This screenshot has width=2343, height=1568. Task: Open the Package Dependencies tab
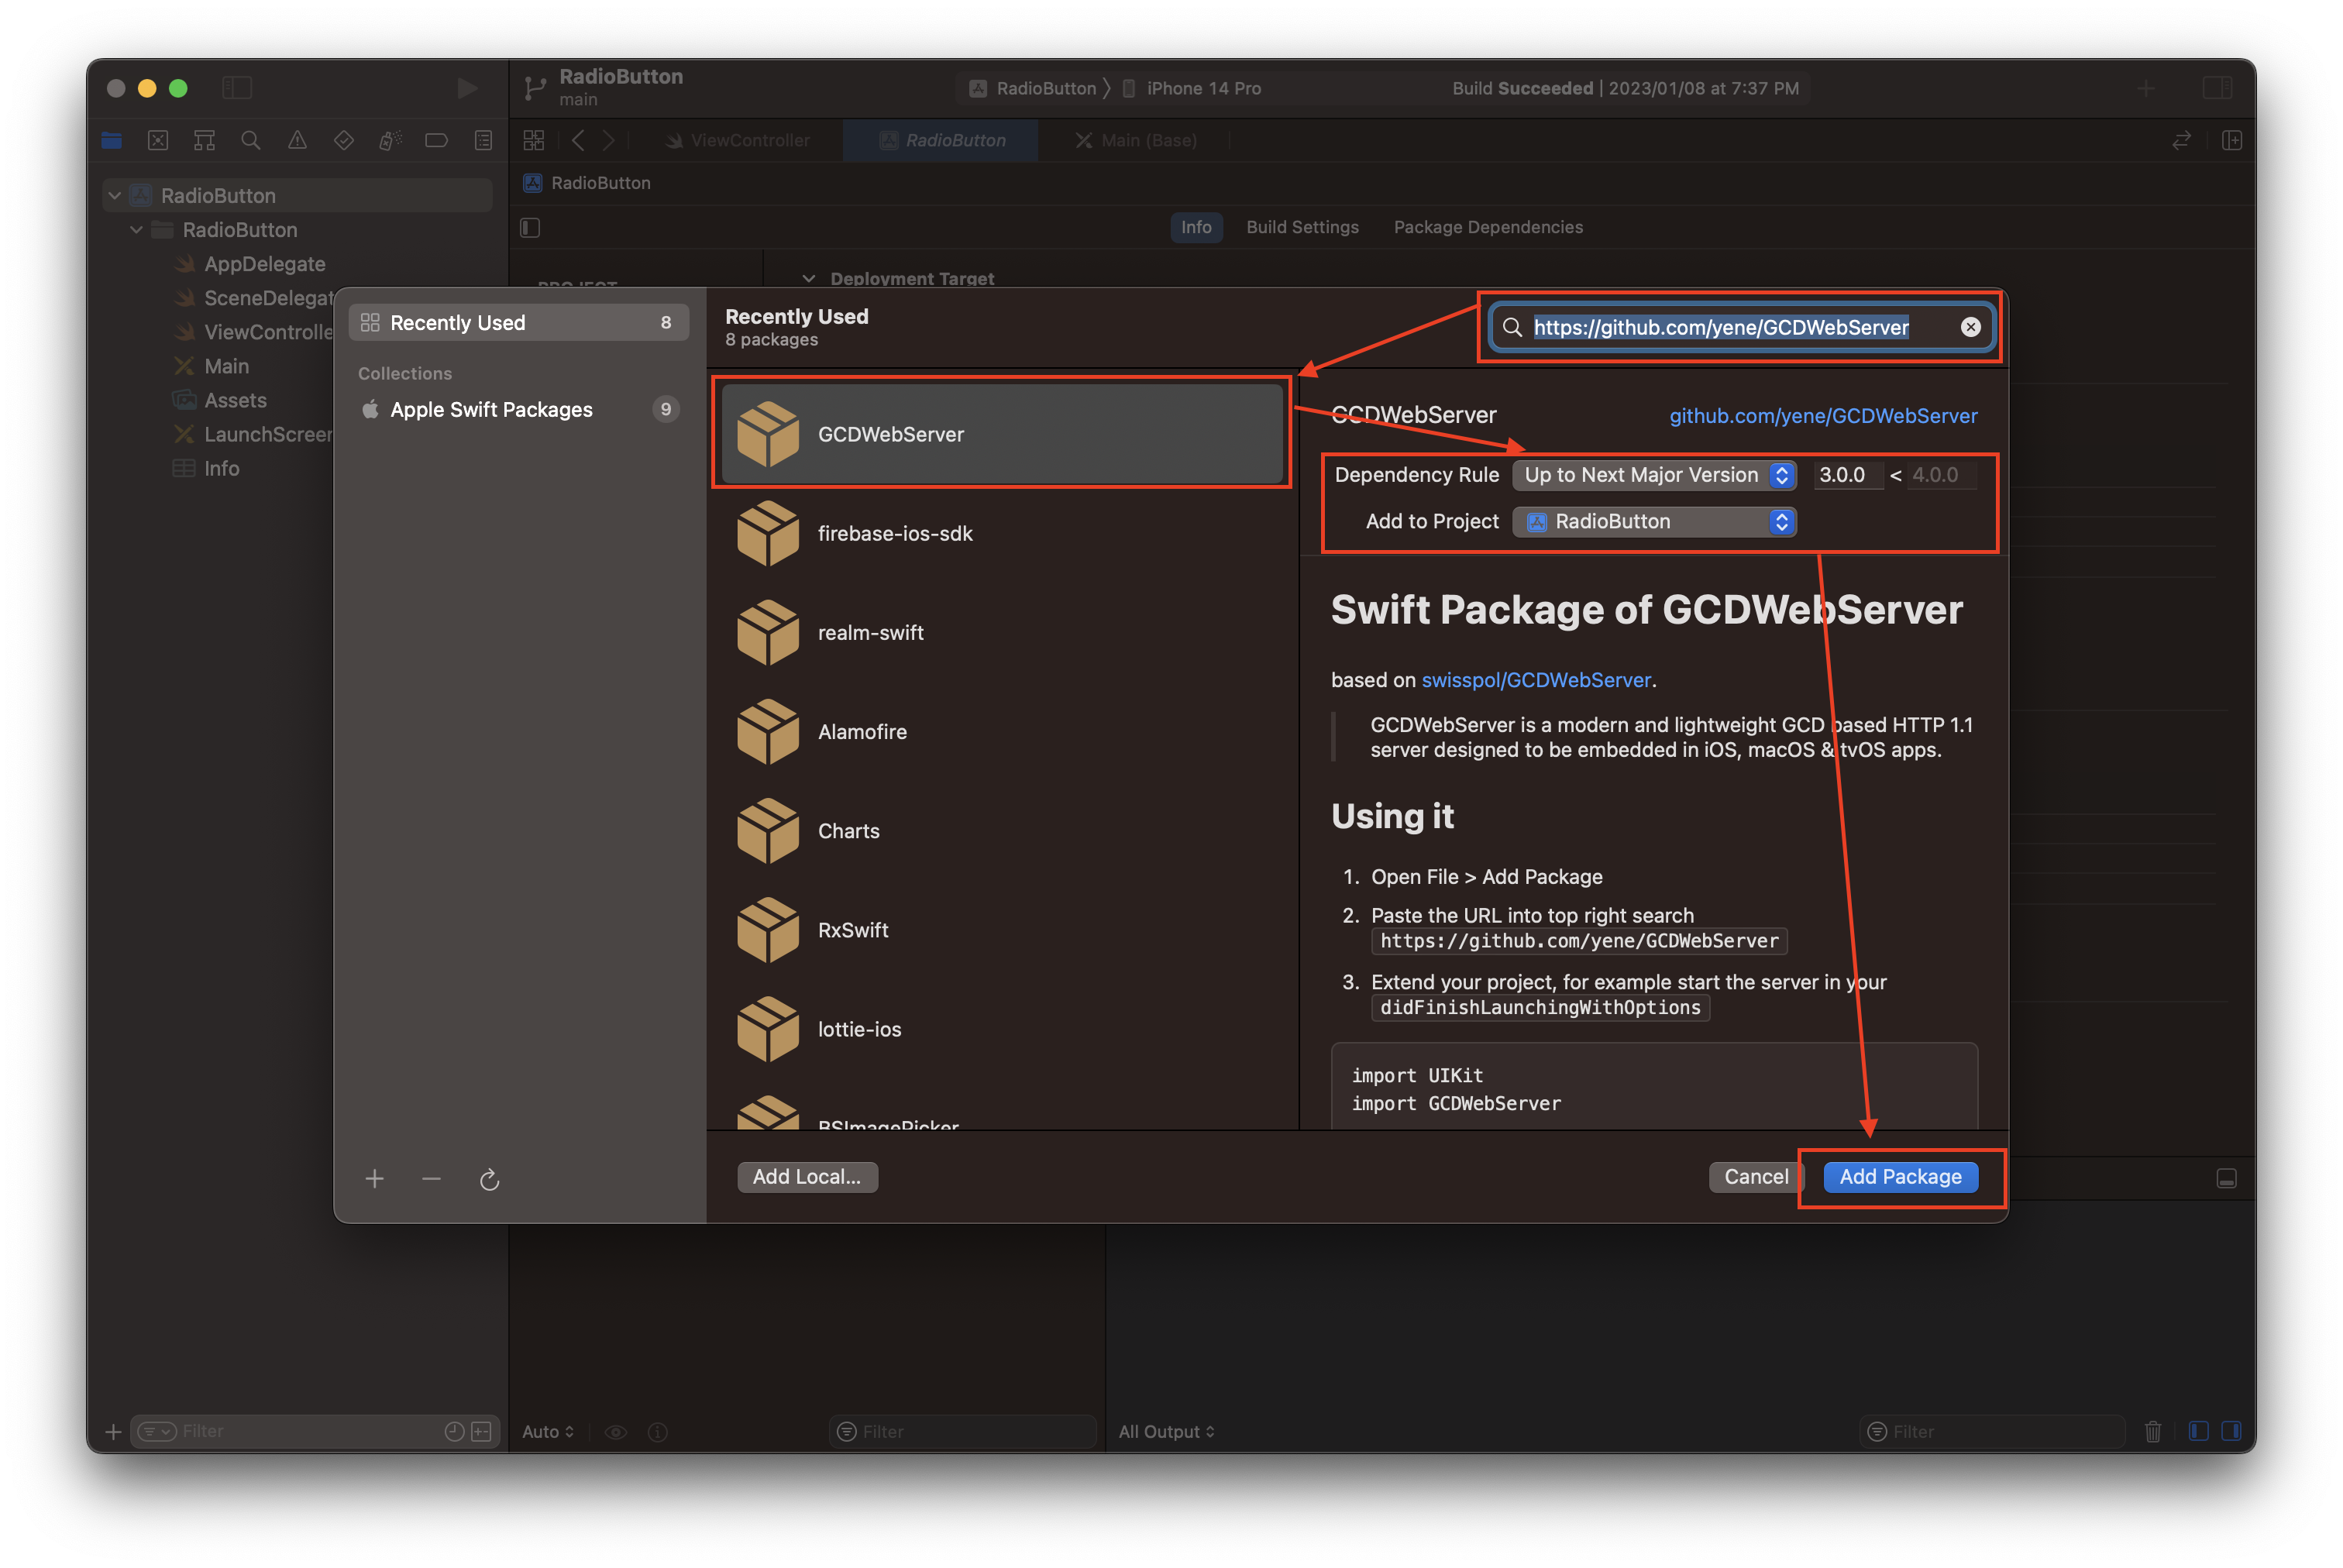click(x=1488, y=227)
